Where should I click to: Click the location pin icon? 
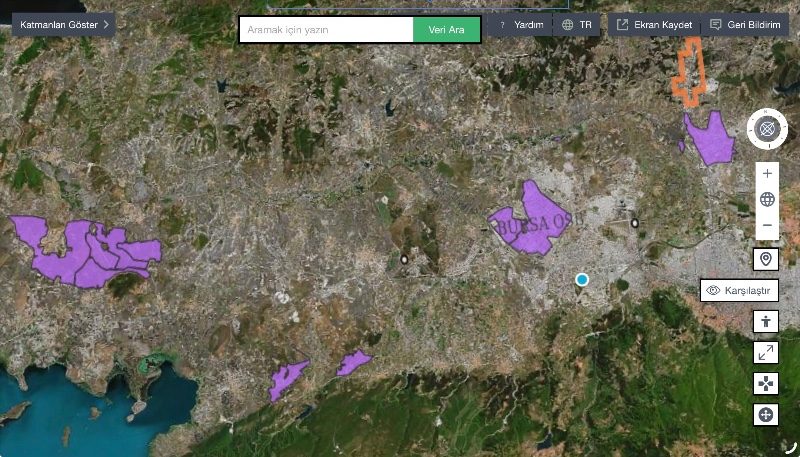click(x=766, y=260)
